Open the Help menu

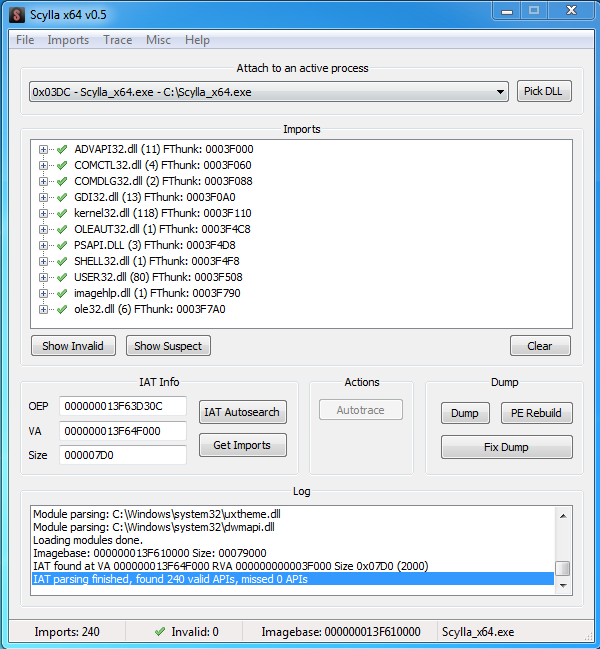(x=197, y=40)
